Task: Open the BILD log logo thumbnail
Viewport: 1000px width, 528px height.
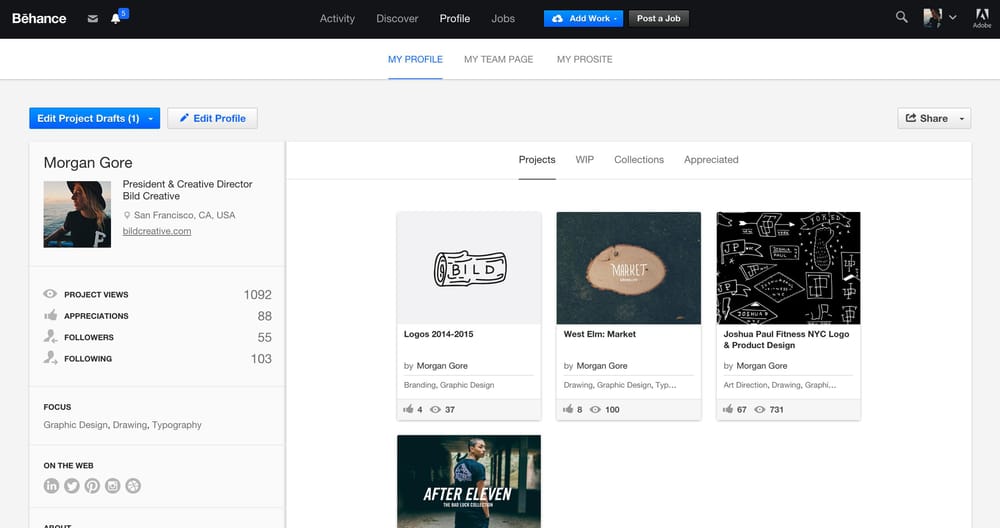Action: (469, 268)
